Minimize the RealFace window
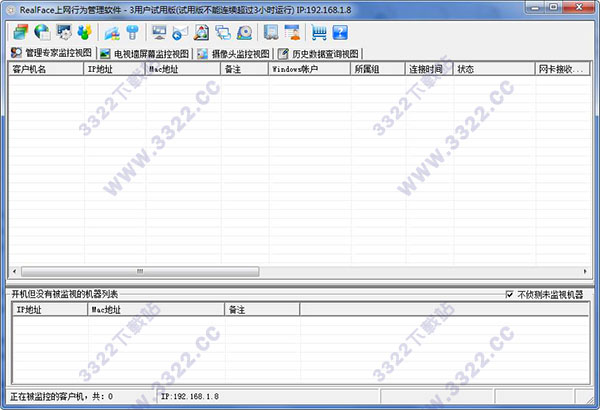Viewport: 600px width, 410px height. pos(535,7)
